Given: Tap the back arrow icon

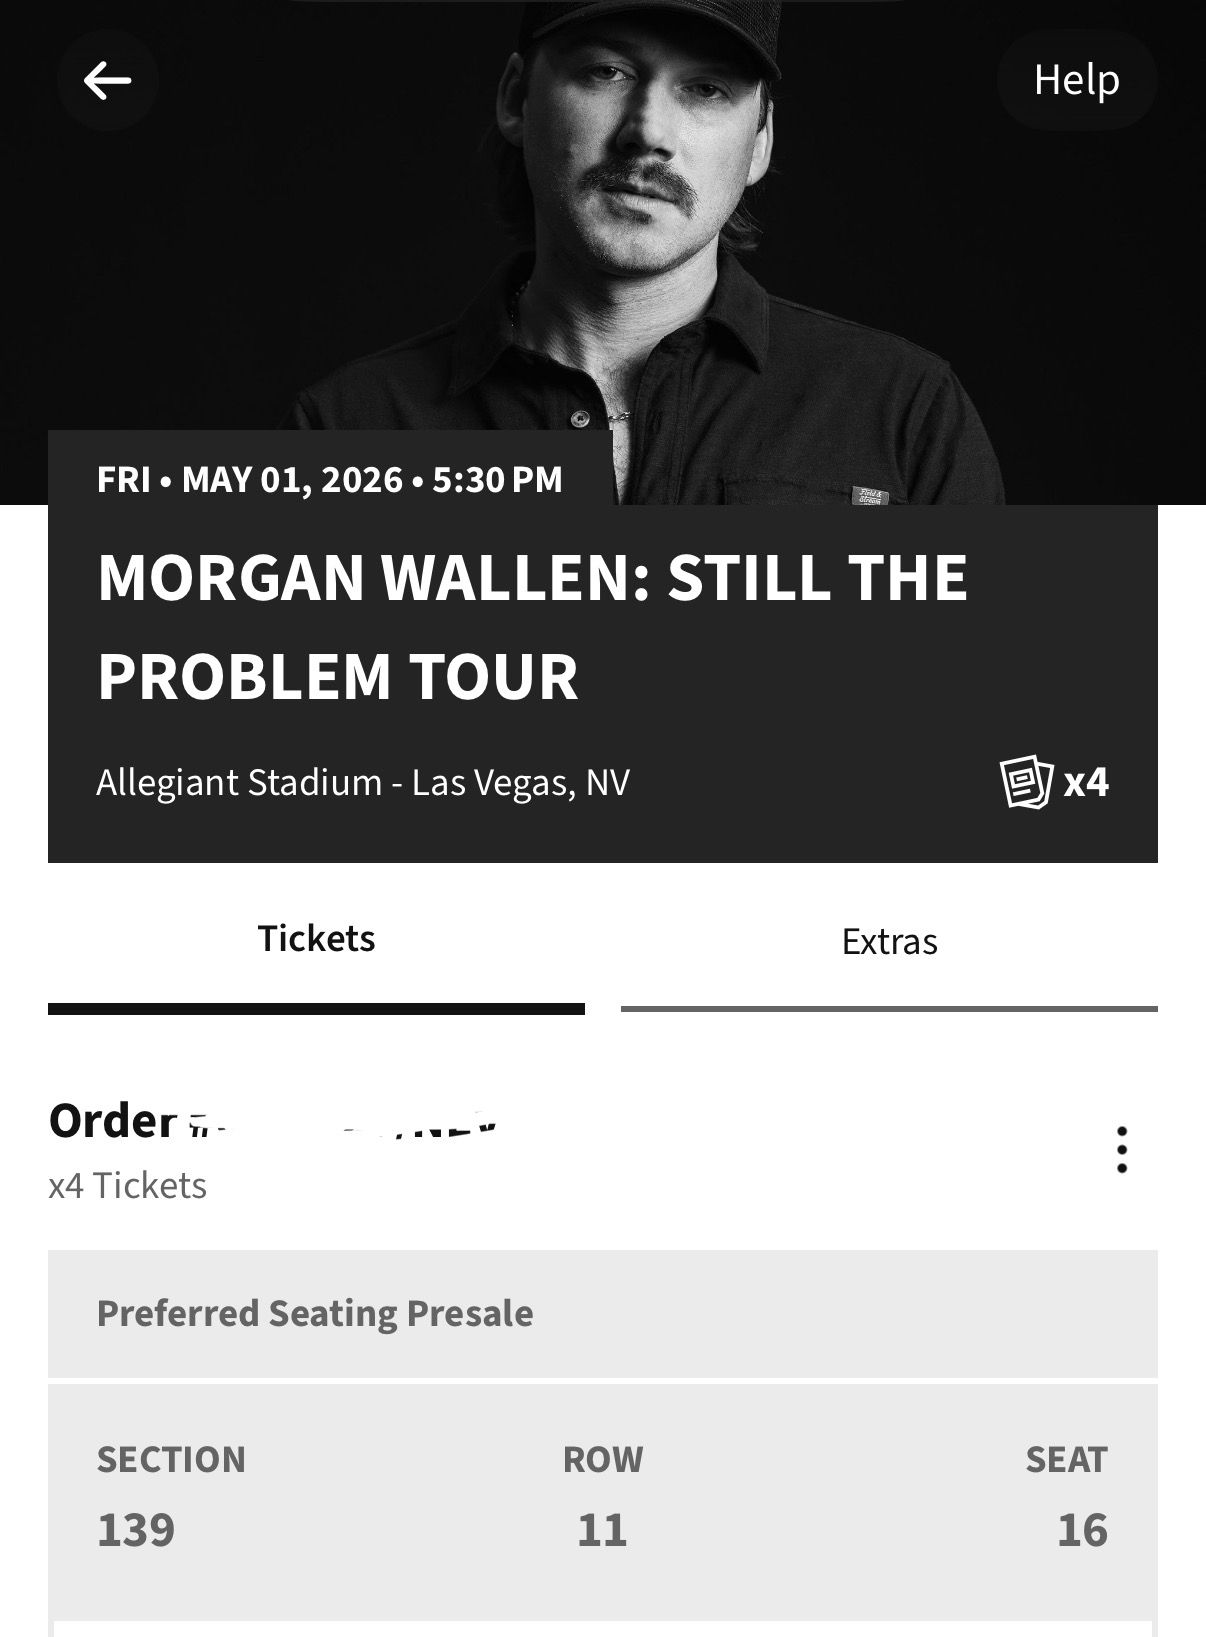Looking at the screenshot, I should 107,80.
